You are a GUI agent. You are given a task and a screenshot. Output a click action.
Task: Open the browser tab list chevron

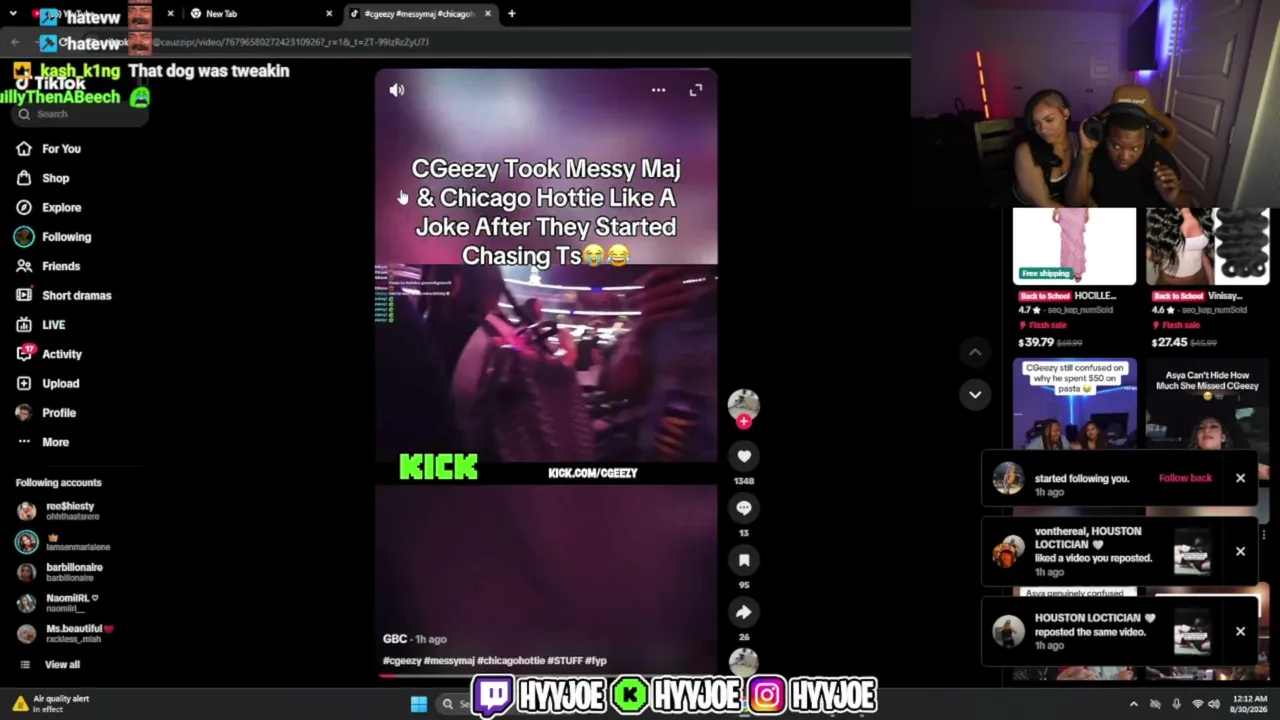(x=15, y=14)
